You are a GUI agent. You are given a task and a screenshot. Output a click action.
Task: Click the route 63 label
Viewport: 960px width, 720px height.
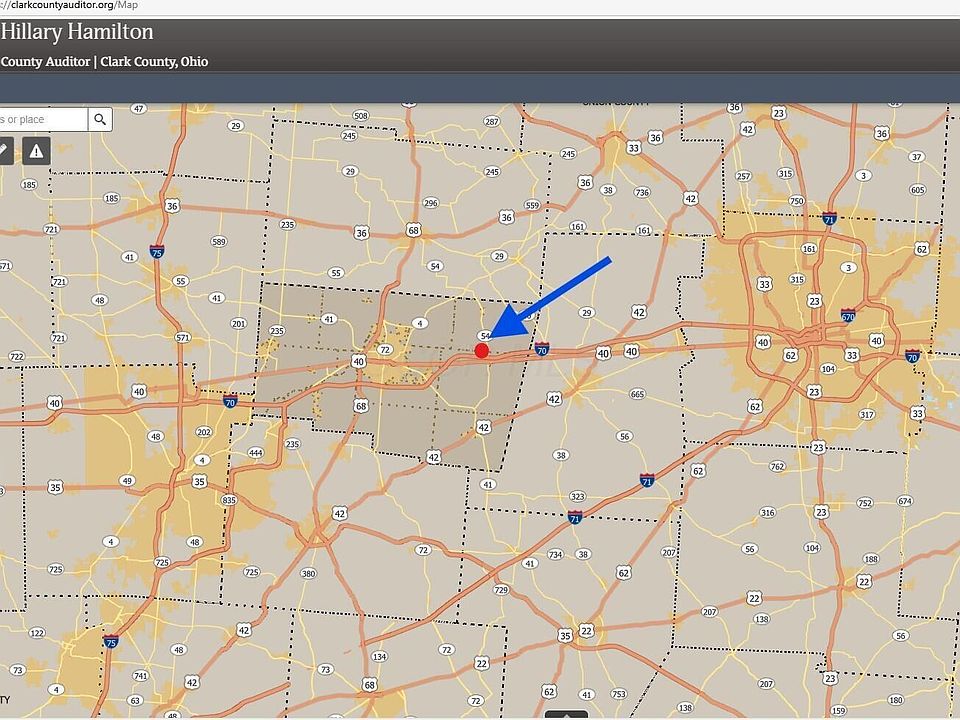(135, 700)
